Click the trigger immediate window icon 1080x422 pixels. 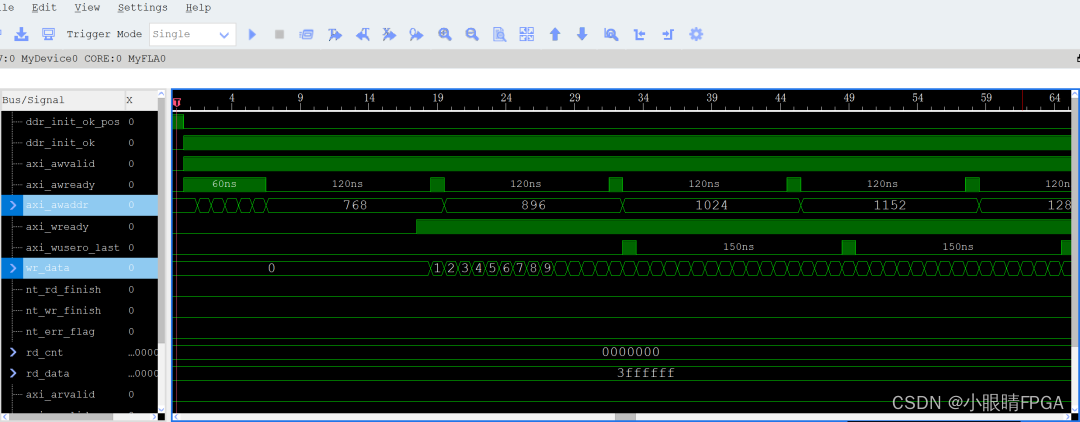307,34
